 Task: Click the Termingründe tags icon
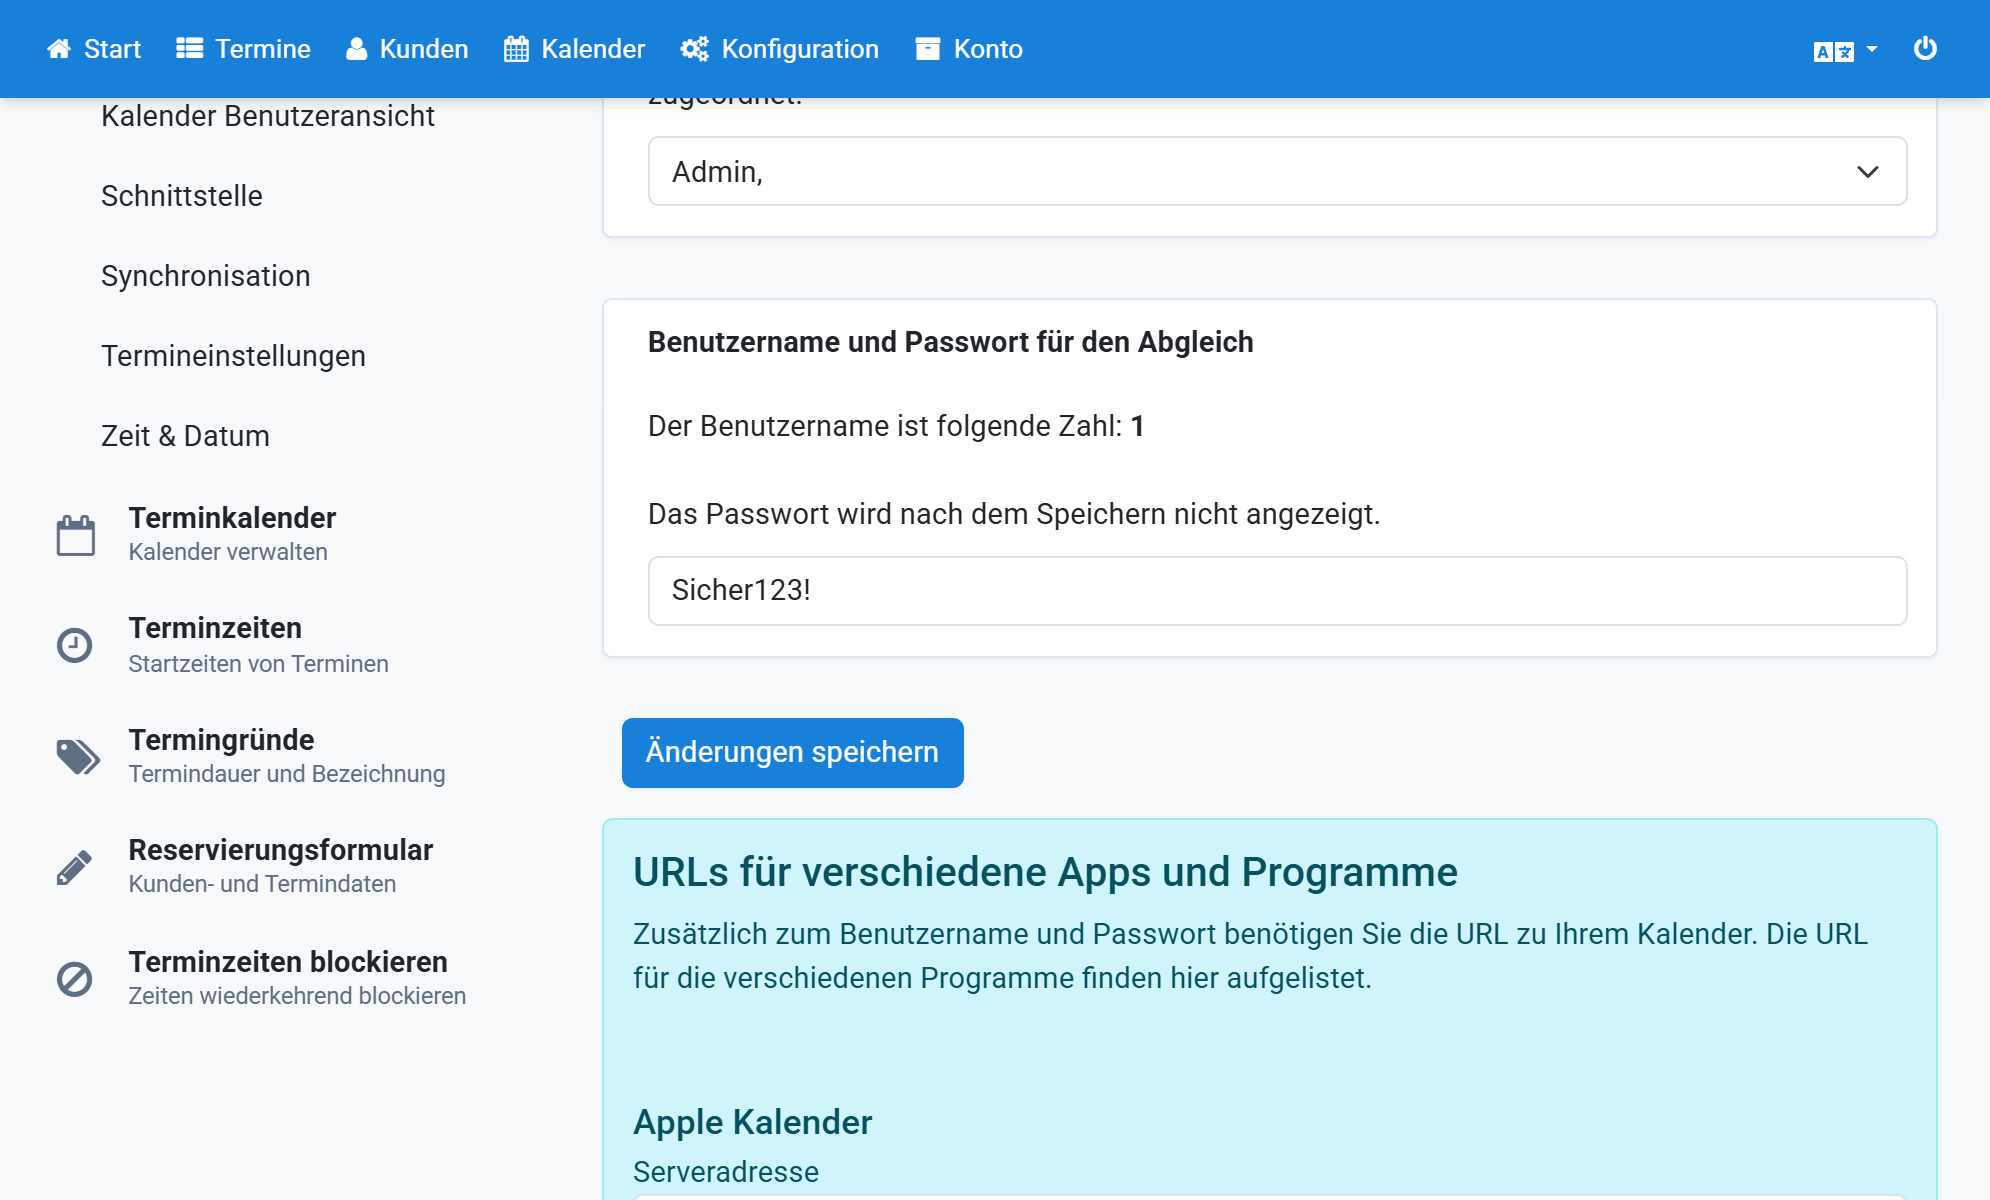click(78, 757)
